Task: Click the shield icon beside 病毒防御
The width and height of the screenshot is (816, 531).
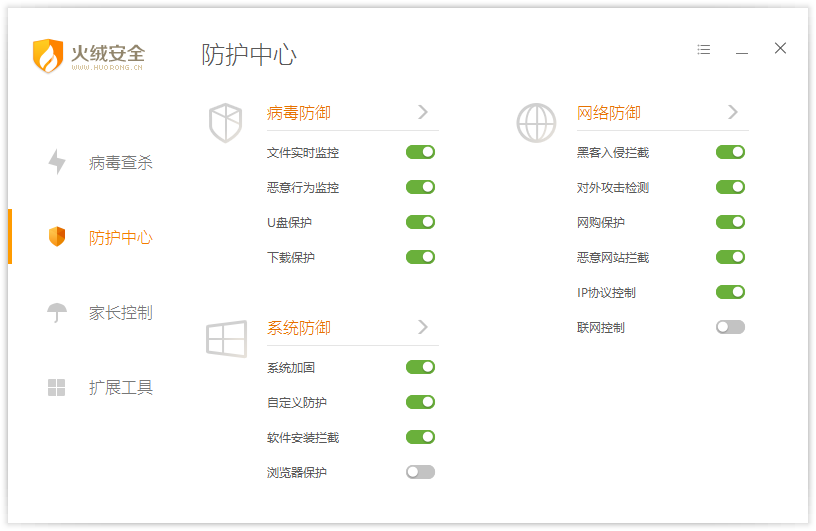Action: click(225, 123)
